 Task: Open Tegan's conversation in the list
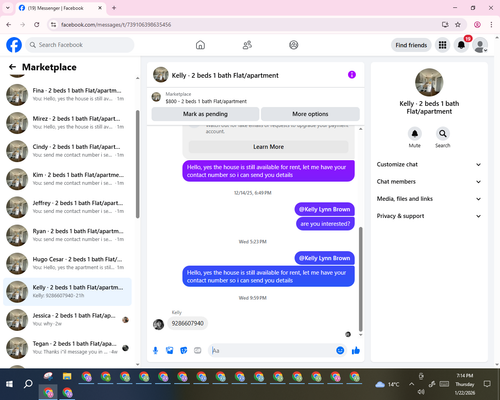coord(67,348)
